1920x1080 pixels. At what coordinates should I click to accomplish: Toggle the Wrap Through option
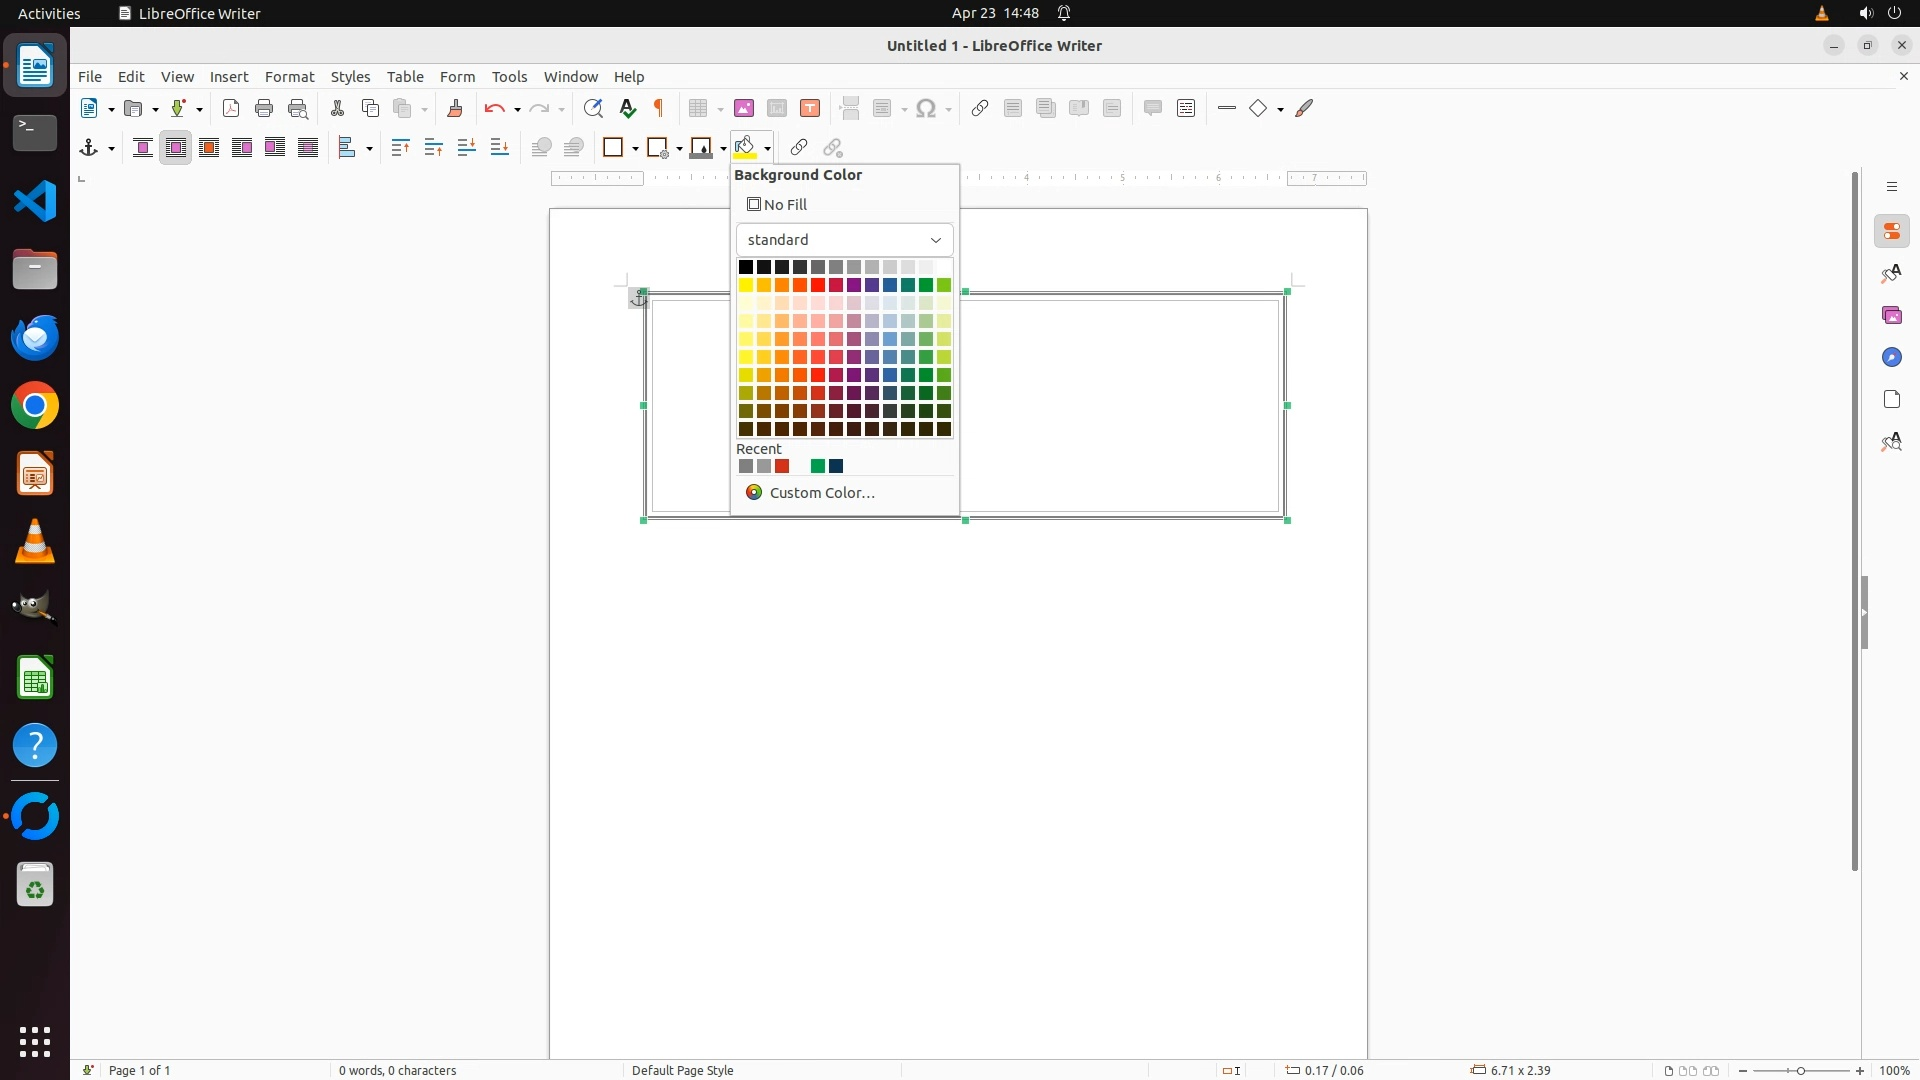coord(308,148)
